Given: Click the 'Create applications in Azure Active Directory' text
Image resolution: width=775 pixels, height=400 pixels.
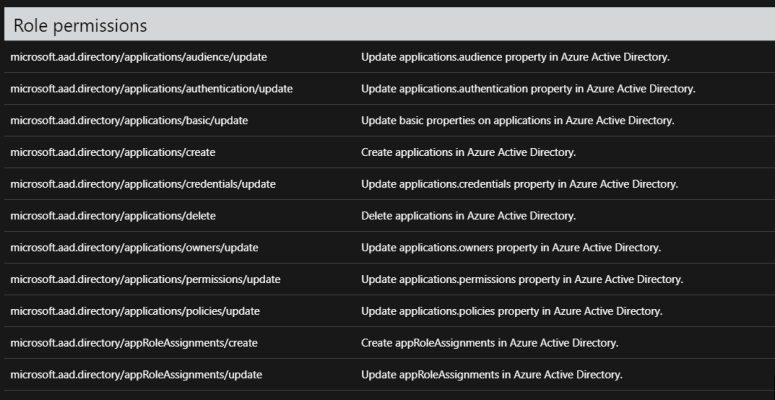Looking at the screenshot, I should pos(468,152).
